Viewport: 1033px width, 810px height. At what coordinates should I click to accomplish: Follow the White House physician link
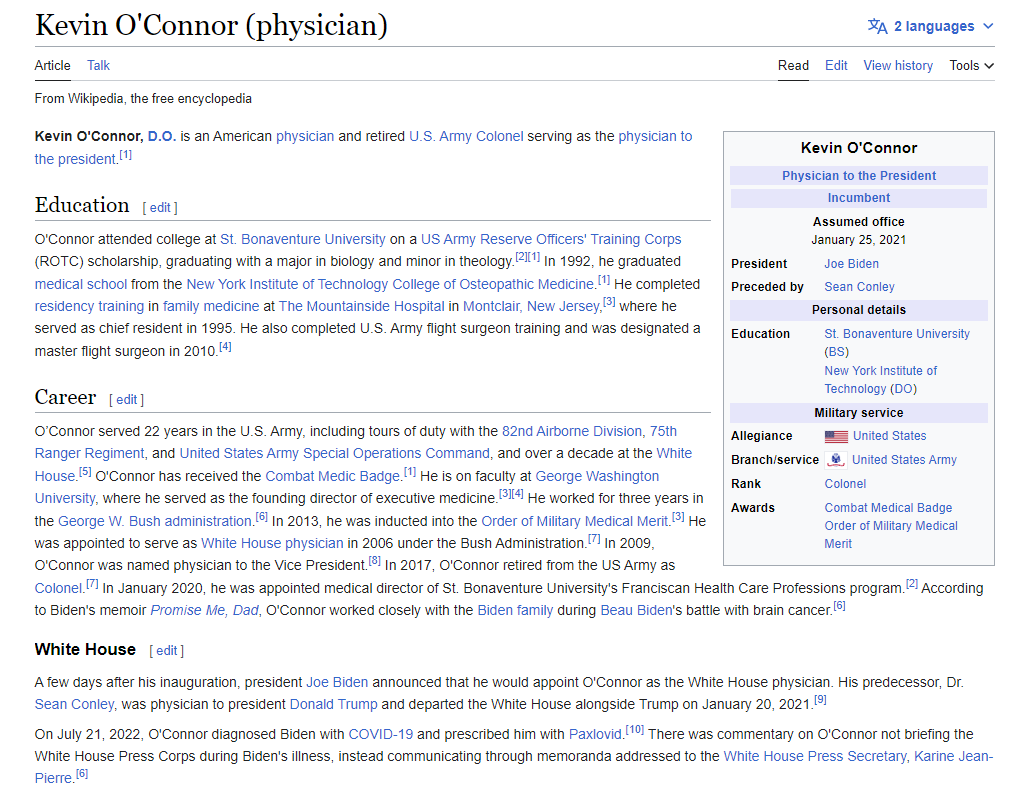point(272,543)
